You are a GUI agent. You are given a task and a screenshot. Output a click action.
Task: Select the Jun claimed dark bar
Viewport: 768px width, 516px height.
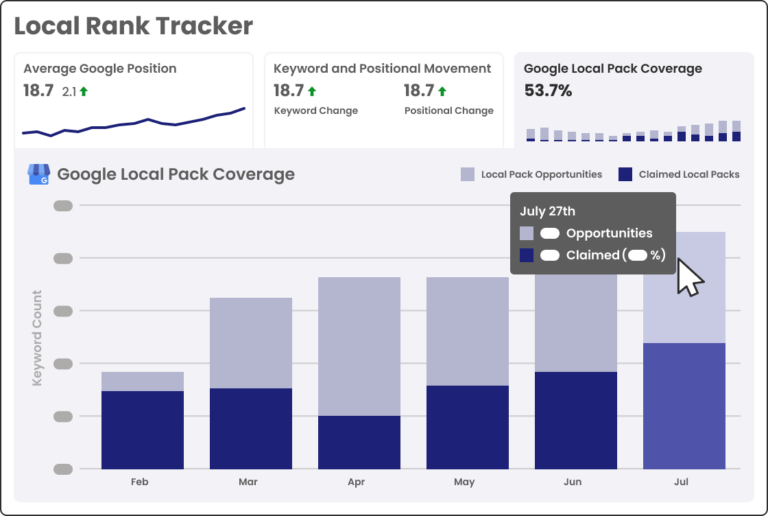[575, 420]
